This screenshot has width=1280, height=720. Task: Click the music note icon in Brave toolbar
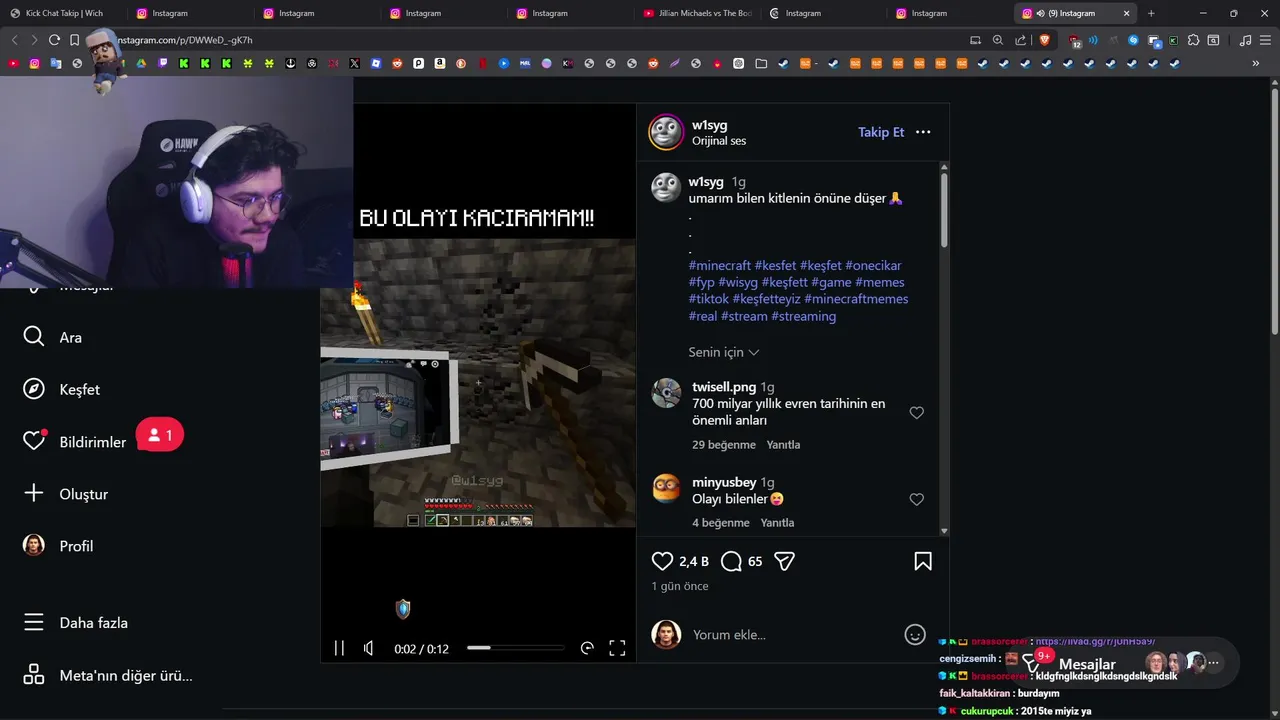click(x=1245, y=40)
